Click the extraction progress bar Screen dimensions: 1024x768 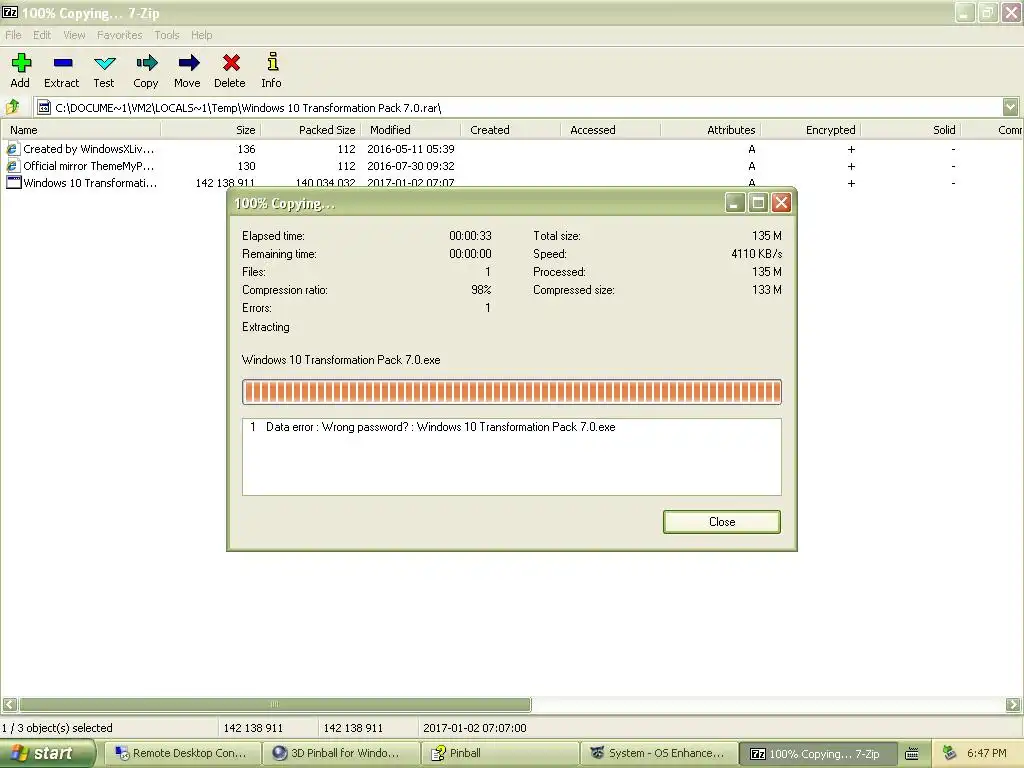pos(511,392)
